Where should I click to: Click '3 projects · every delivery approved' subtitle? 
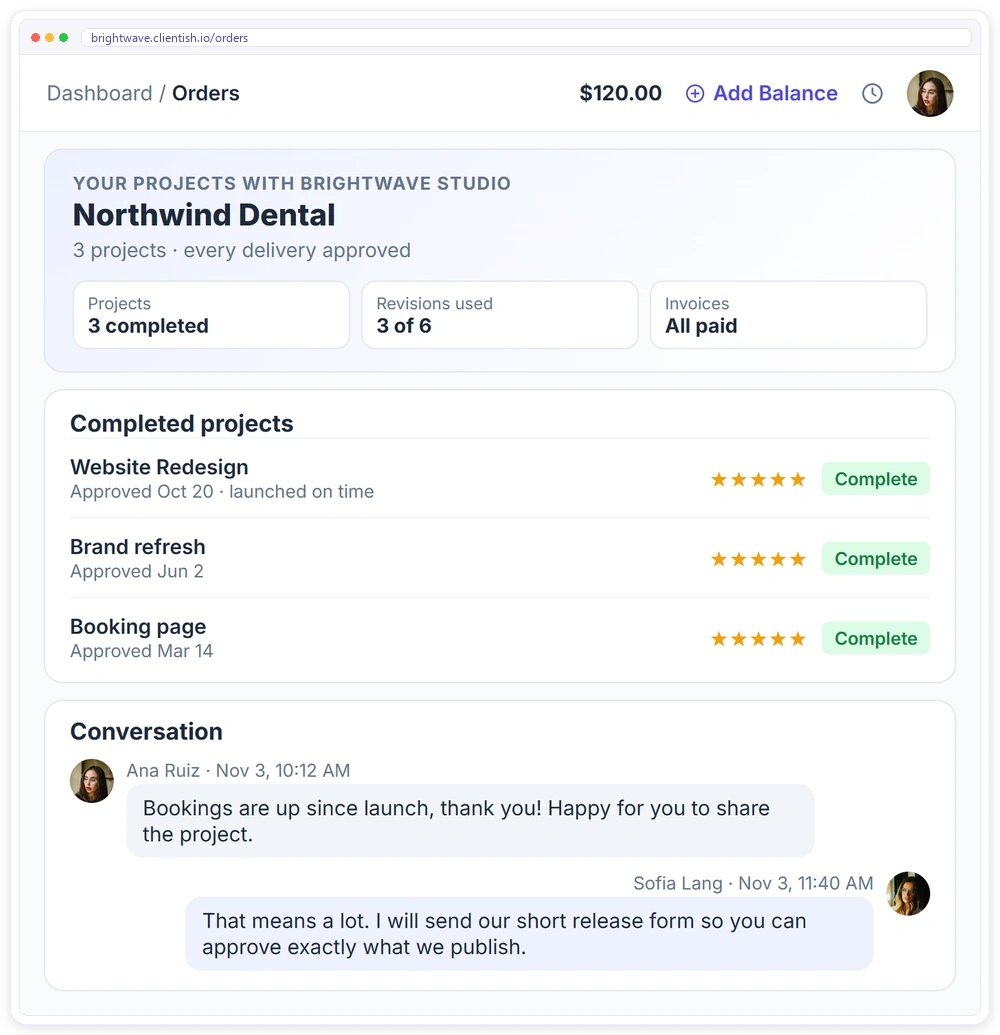(242, 251)
